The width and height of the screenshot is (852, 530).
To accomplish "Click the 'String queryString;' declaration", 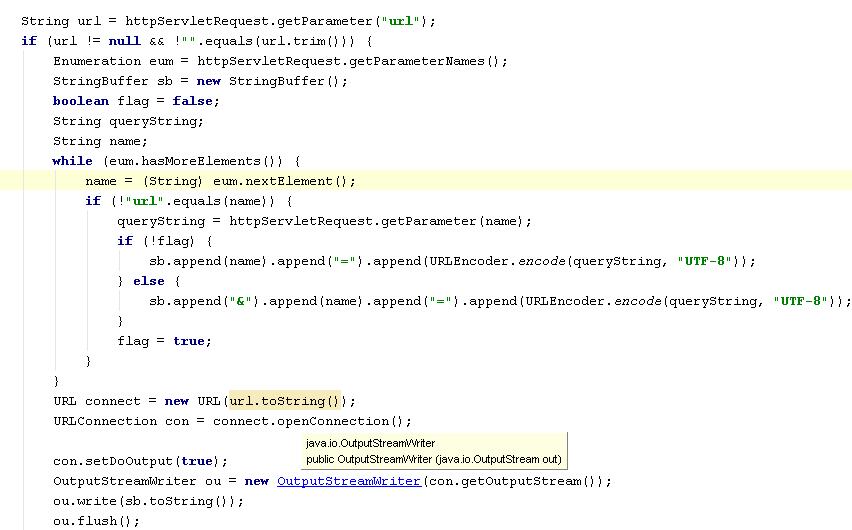I will 128,121.
